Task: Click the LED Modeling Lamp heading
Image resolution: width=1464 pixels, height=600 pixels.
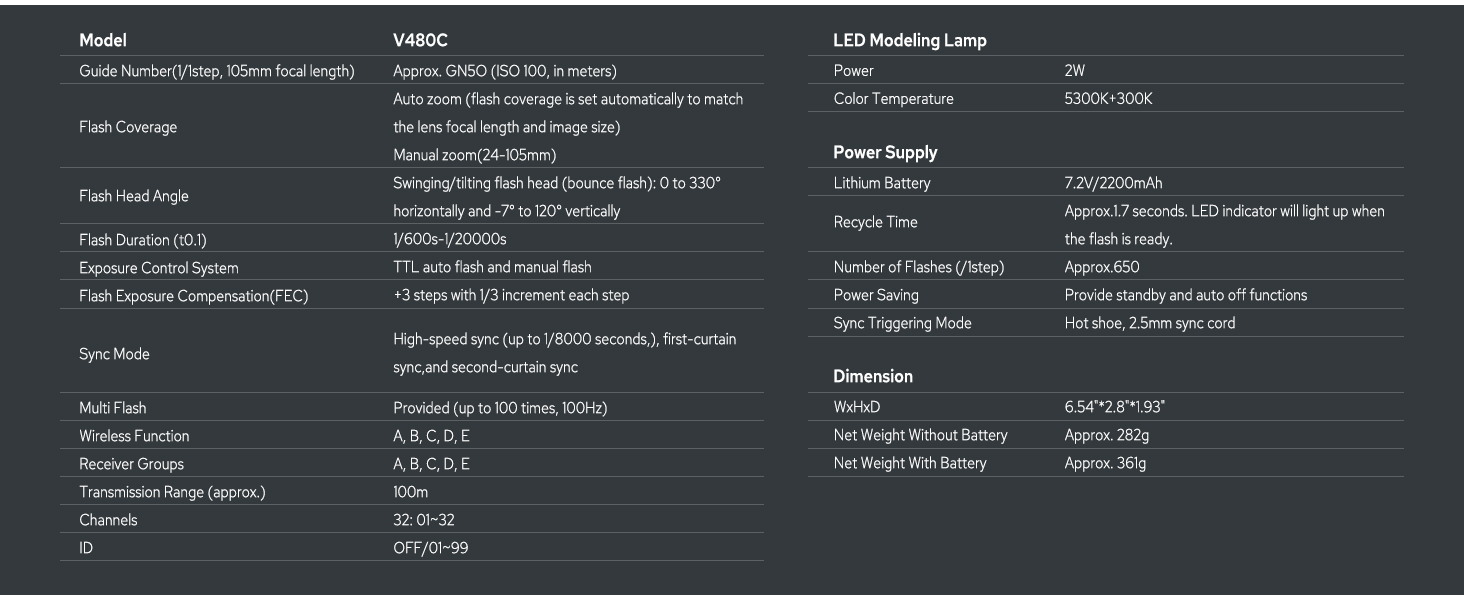Action: [x=909, y=41]
